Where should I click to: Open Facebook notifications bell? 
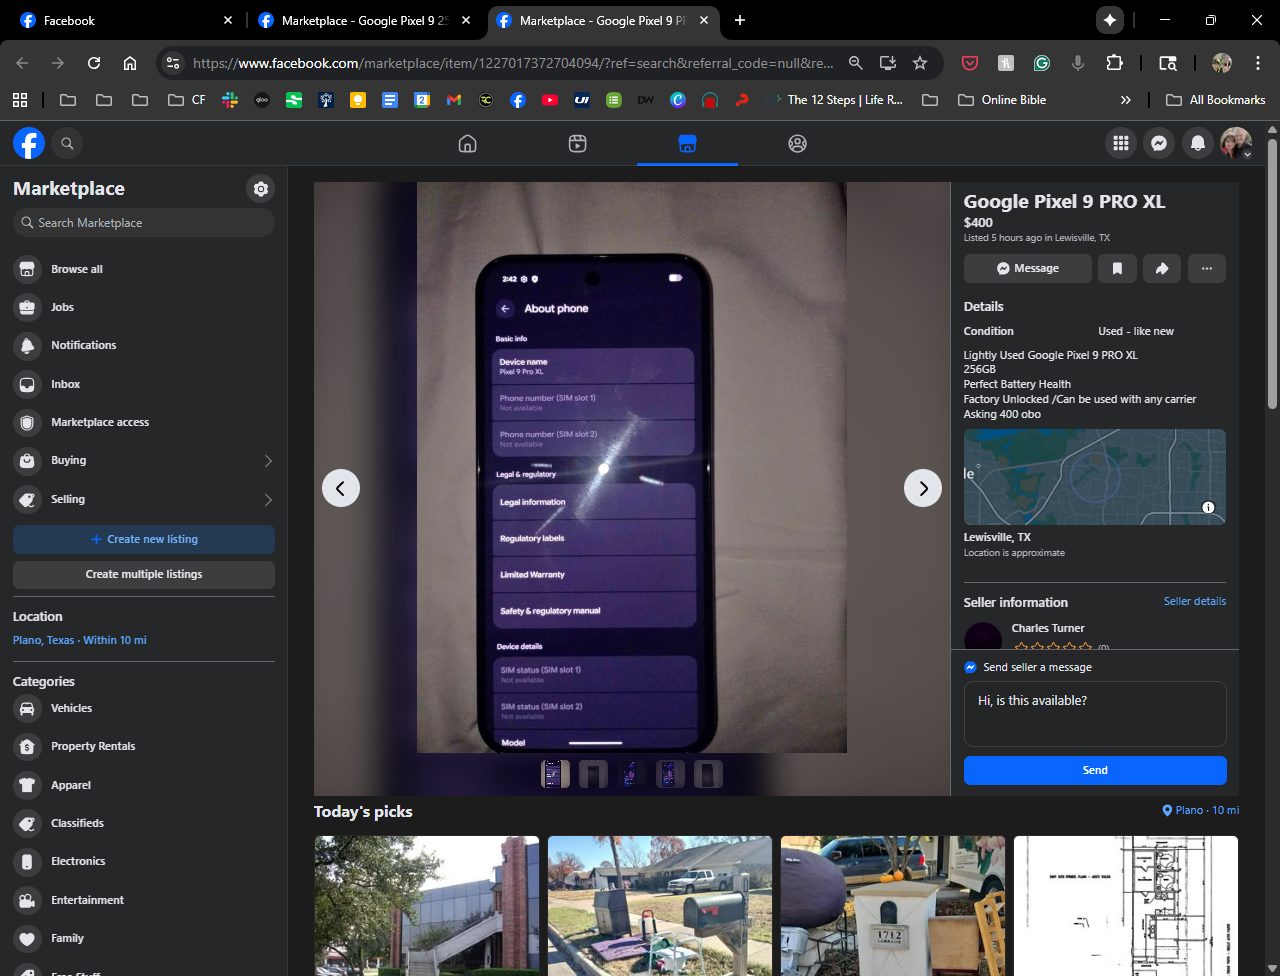click(x=1197, y=144)
